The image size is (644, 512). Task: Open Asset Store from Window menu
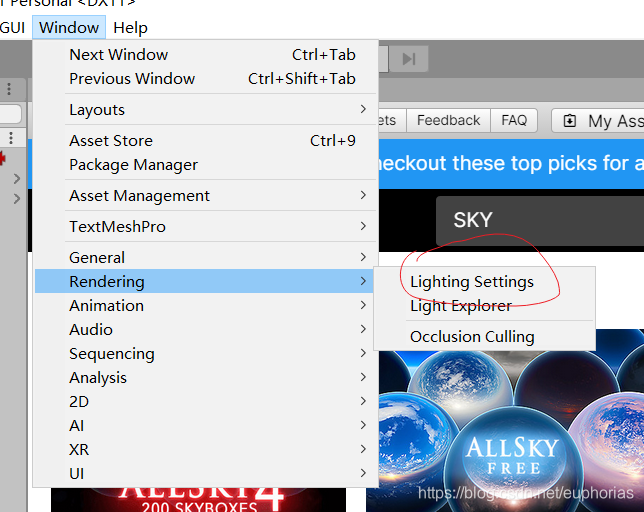pos(206,140)
